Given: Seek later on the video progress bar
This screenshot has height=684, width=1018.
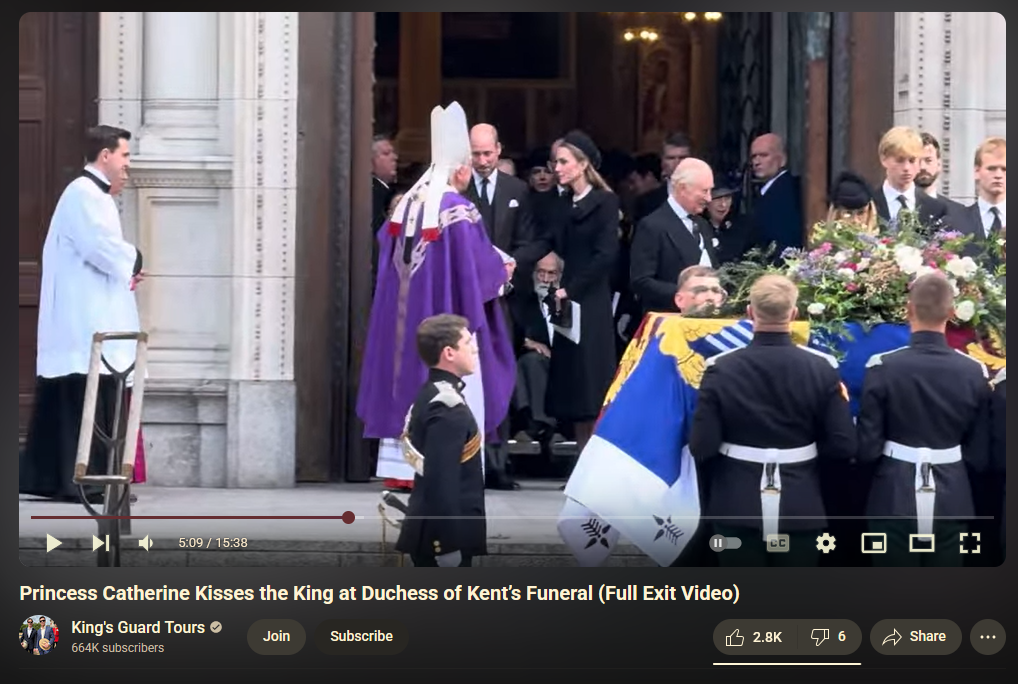Looking at the screenshot, I should click(x=671, y=517).
